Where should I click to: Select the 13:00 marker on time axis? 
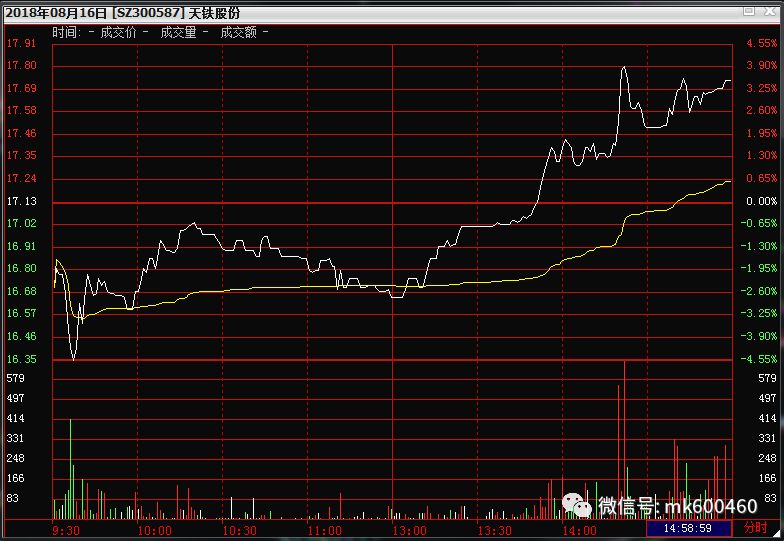click(x=409, y=530)
